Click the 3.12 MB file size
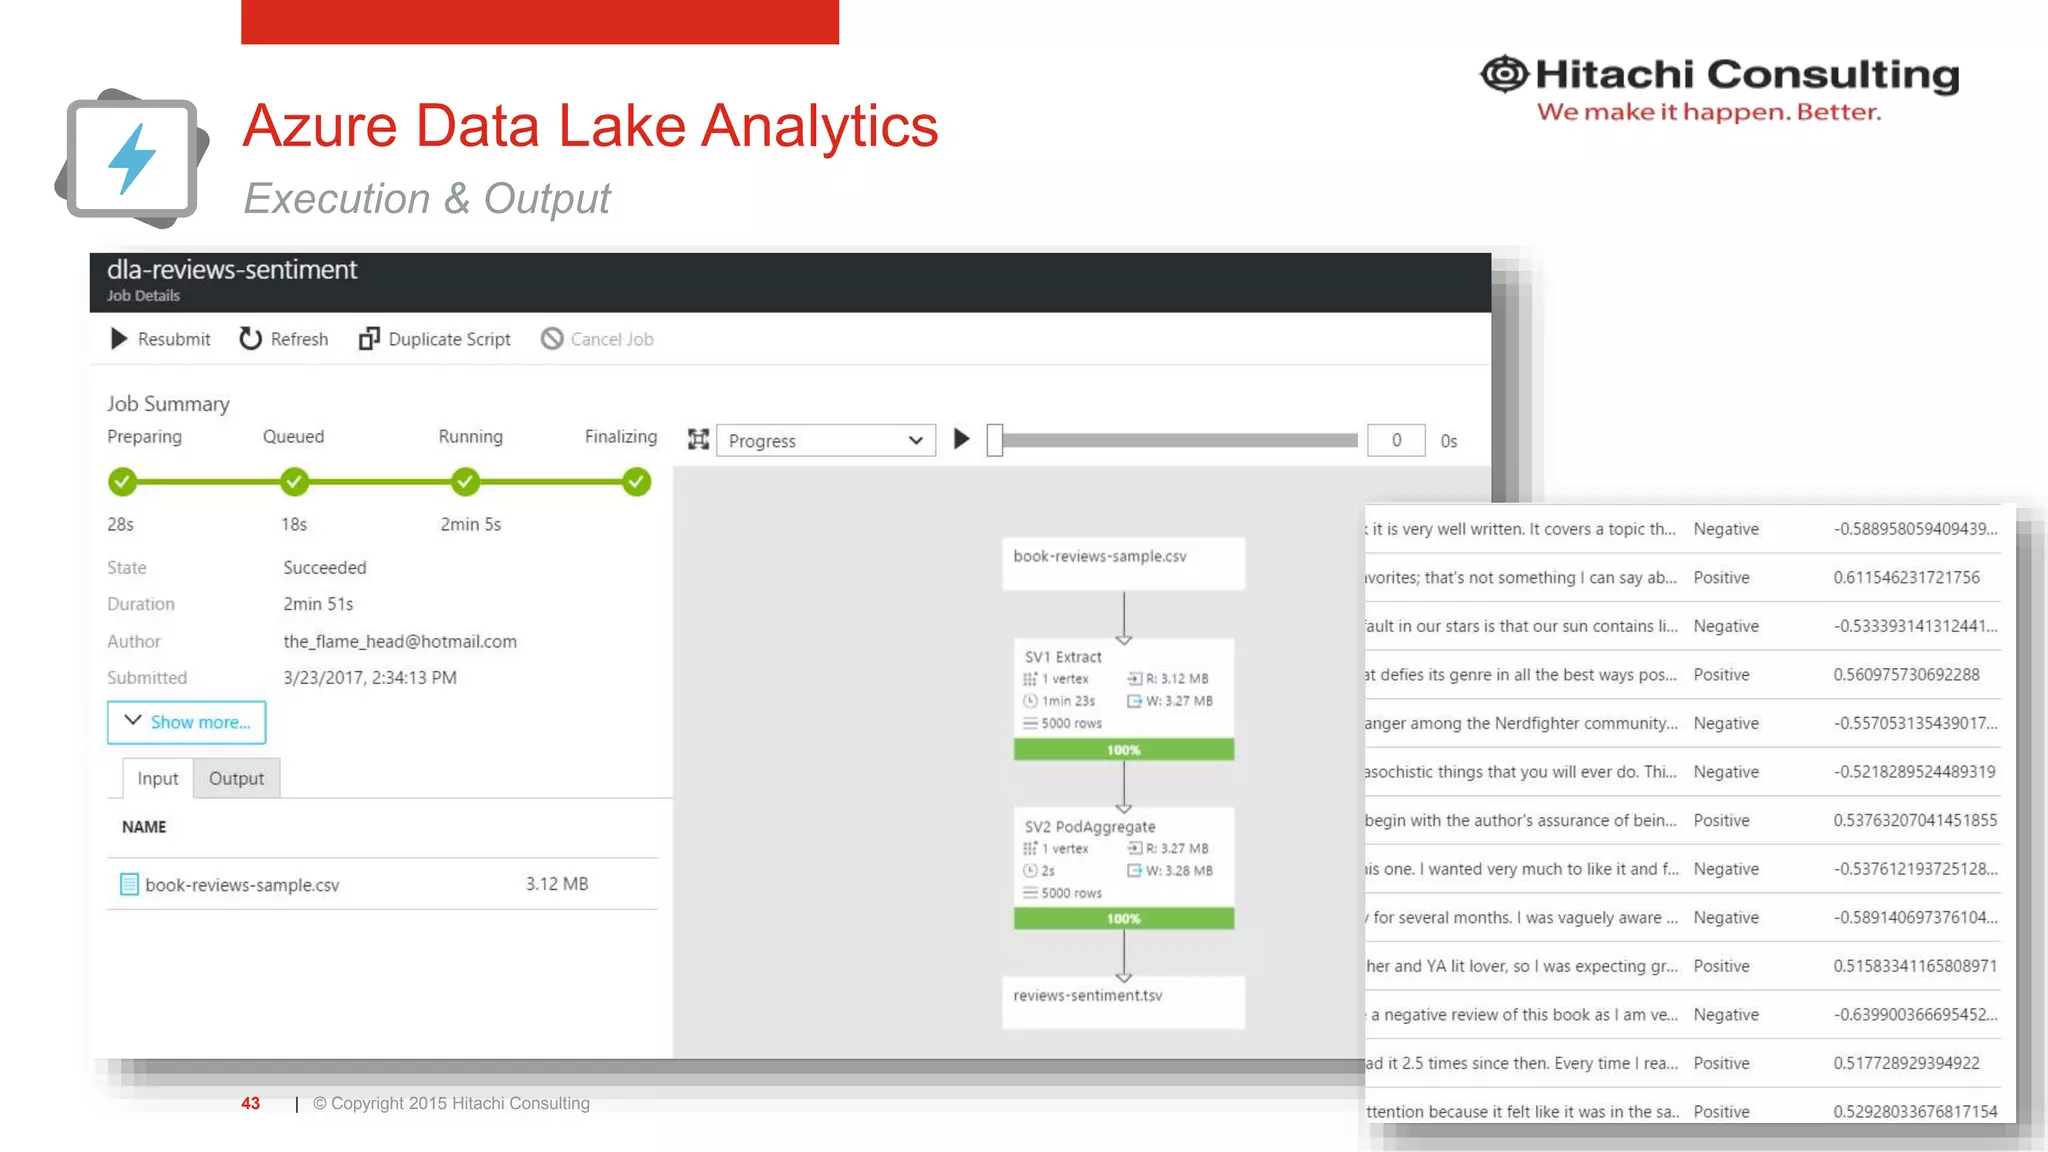The image size is (2048, 1152). tap(557, 884)
